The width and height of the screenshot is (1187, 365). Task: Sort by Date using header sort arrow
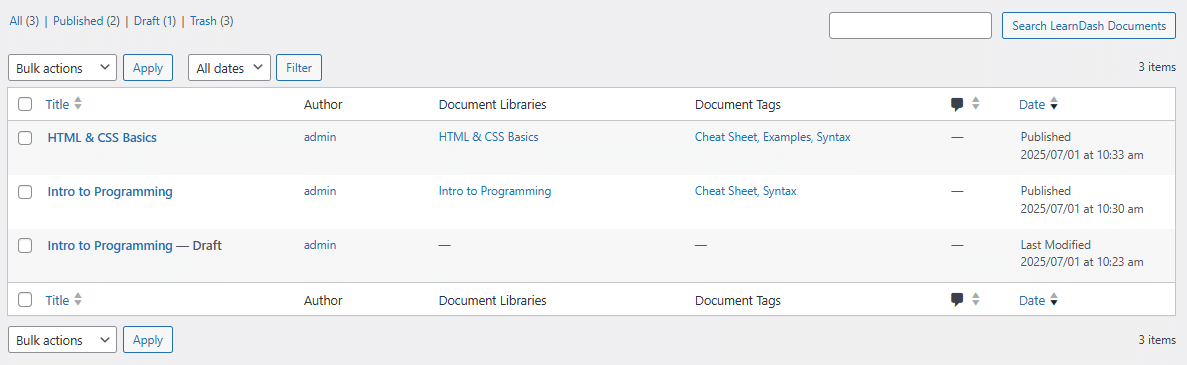click(1053, 105)
